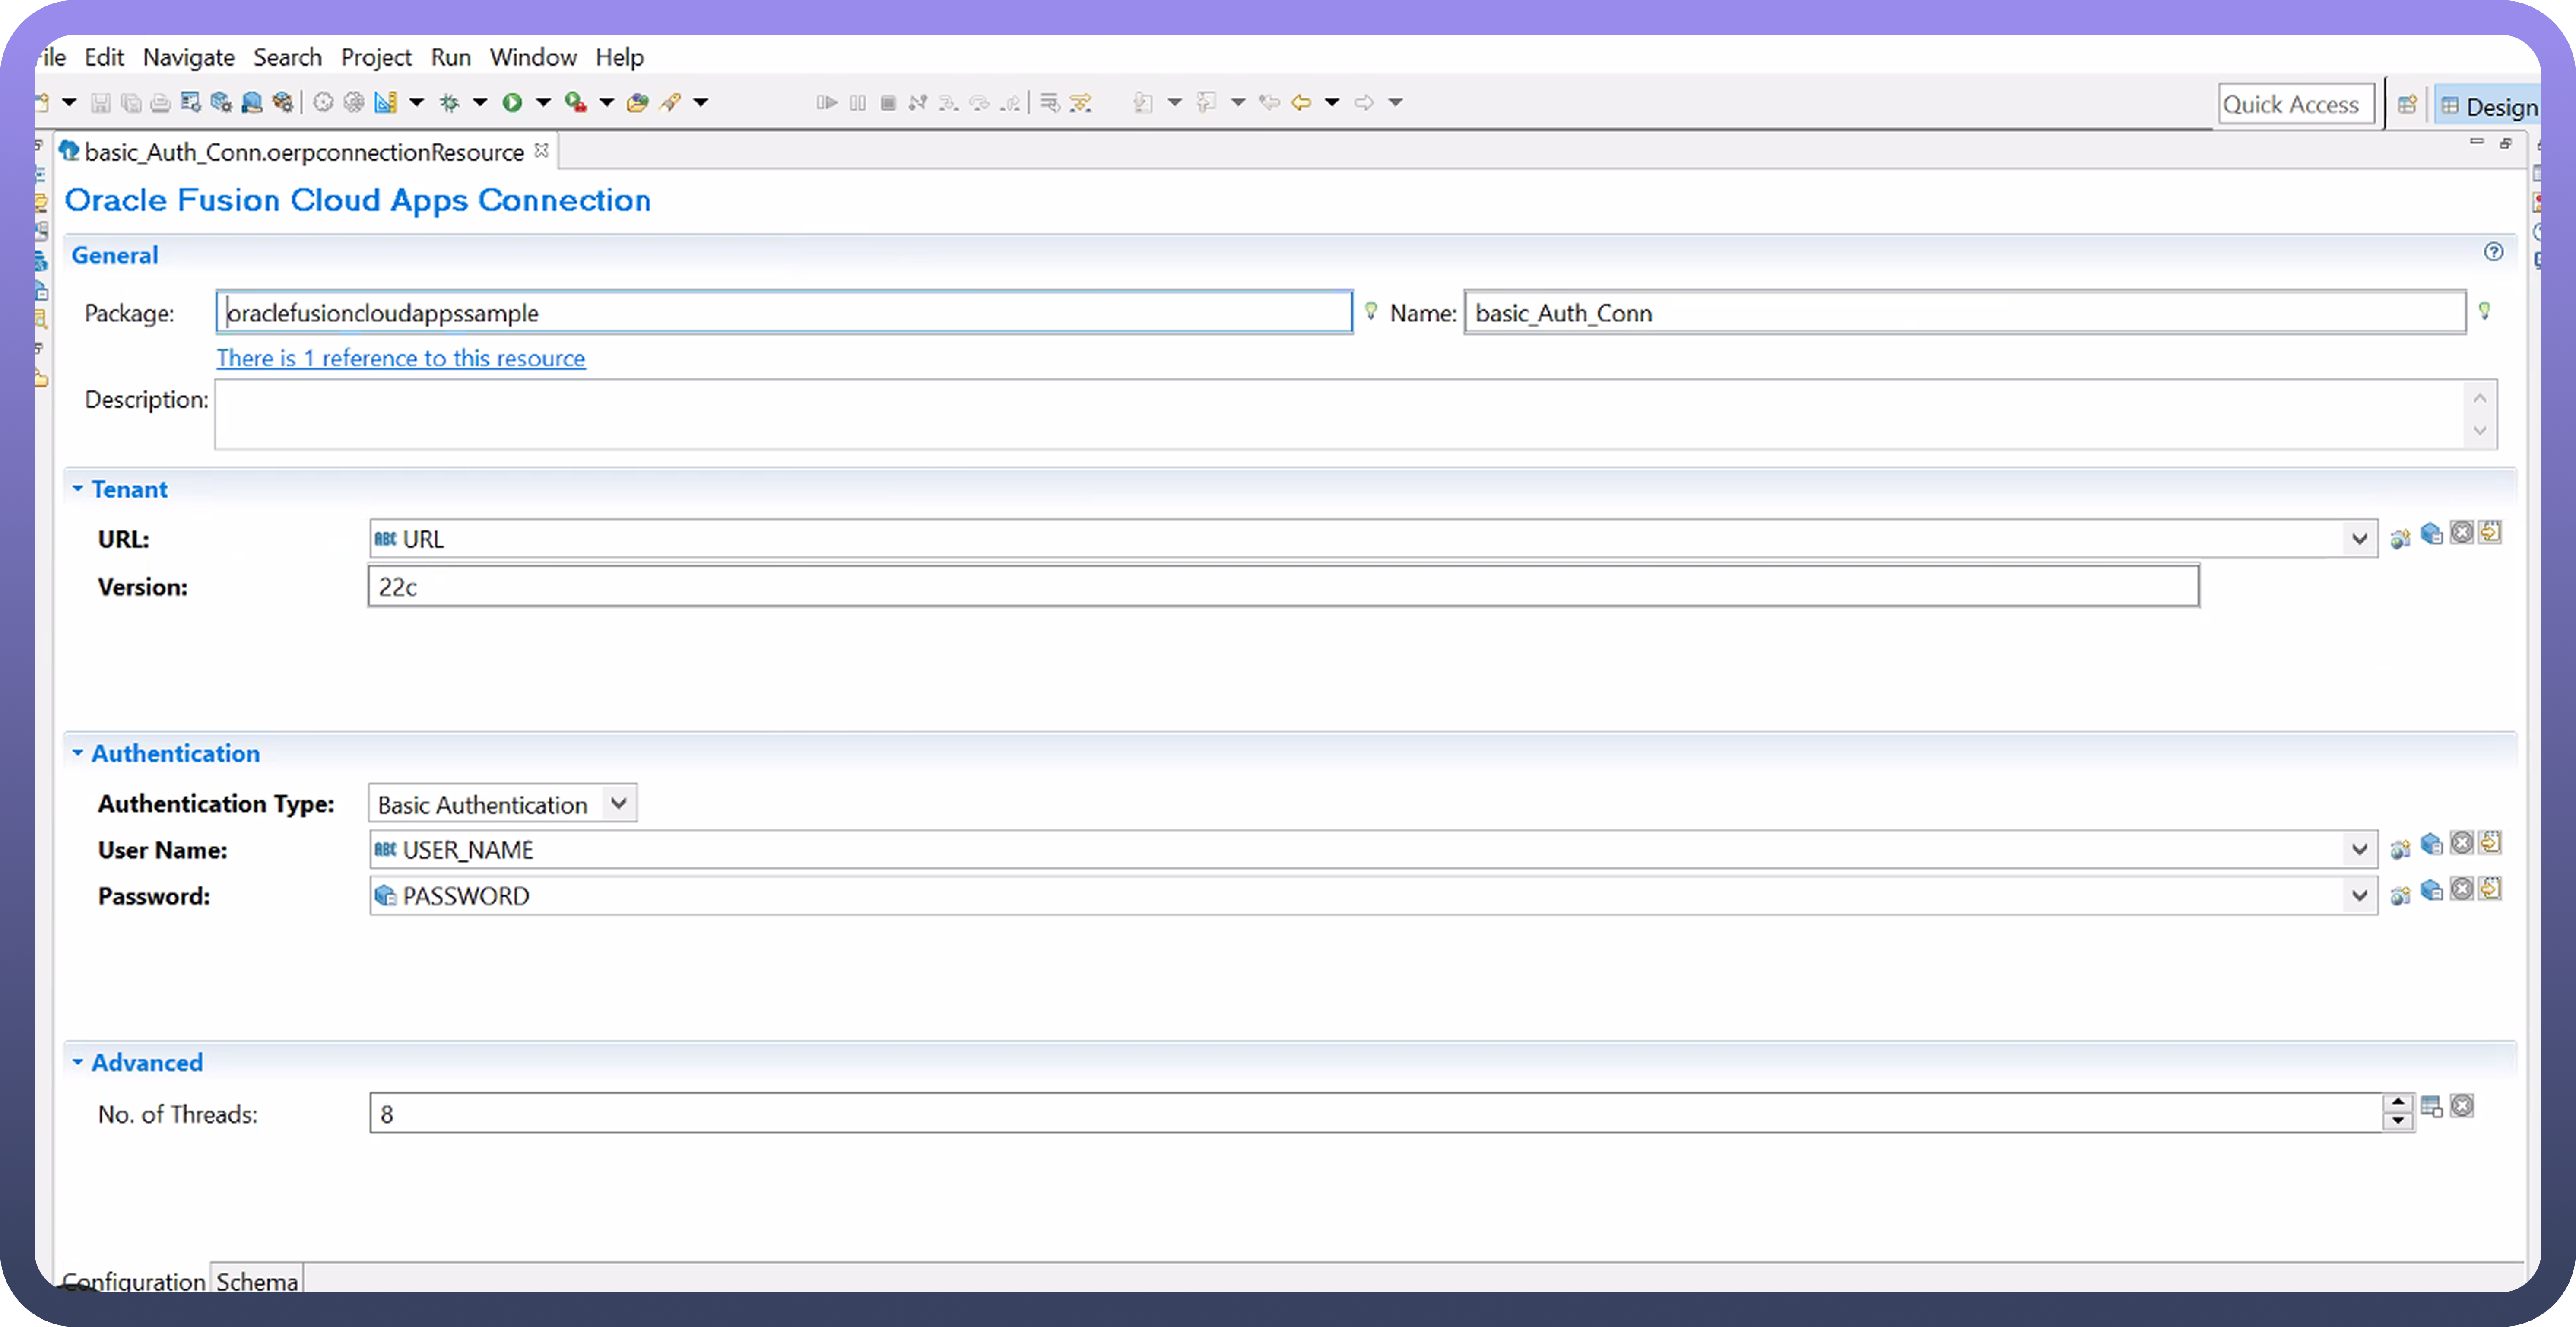Viewport: 2576px width, 1327px height.
Task: Click the help question mark icon in General
Action: [x=2493, y=252]
